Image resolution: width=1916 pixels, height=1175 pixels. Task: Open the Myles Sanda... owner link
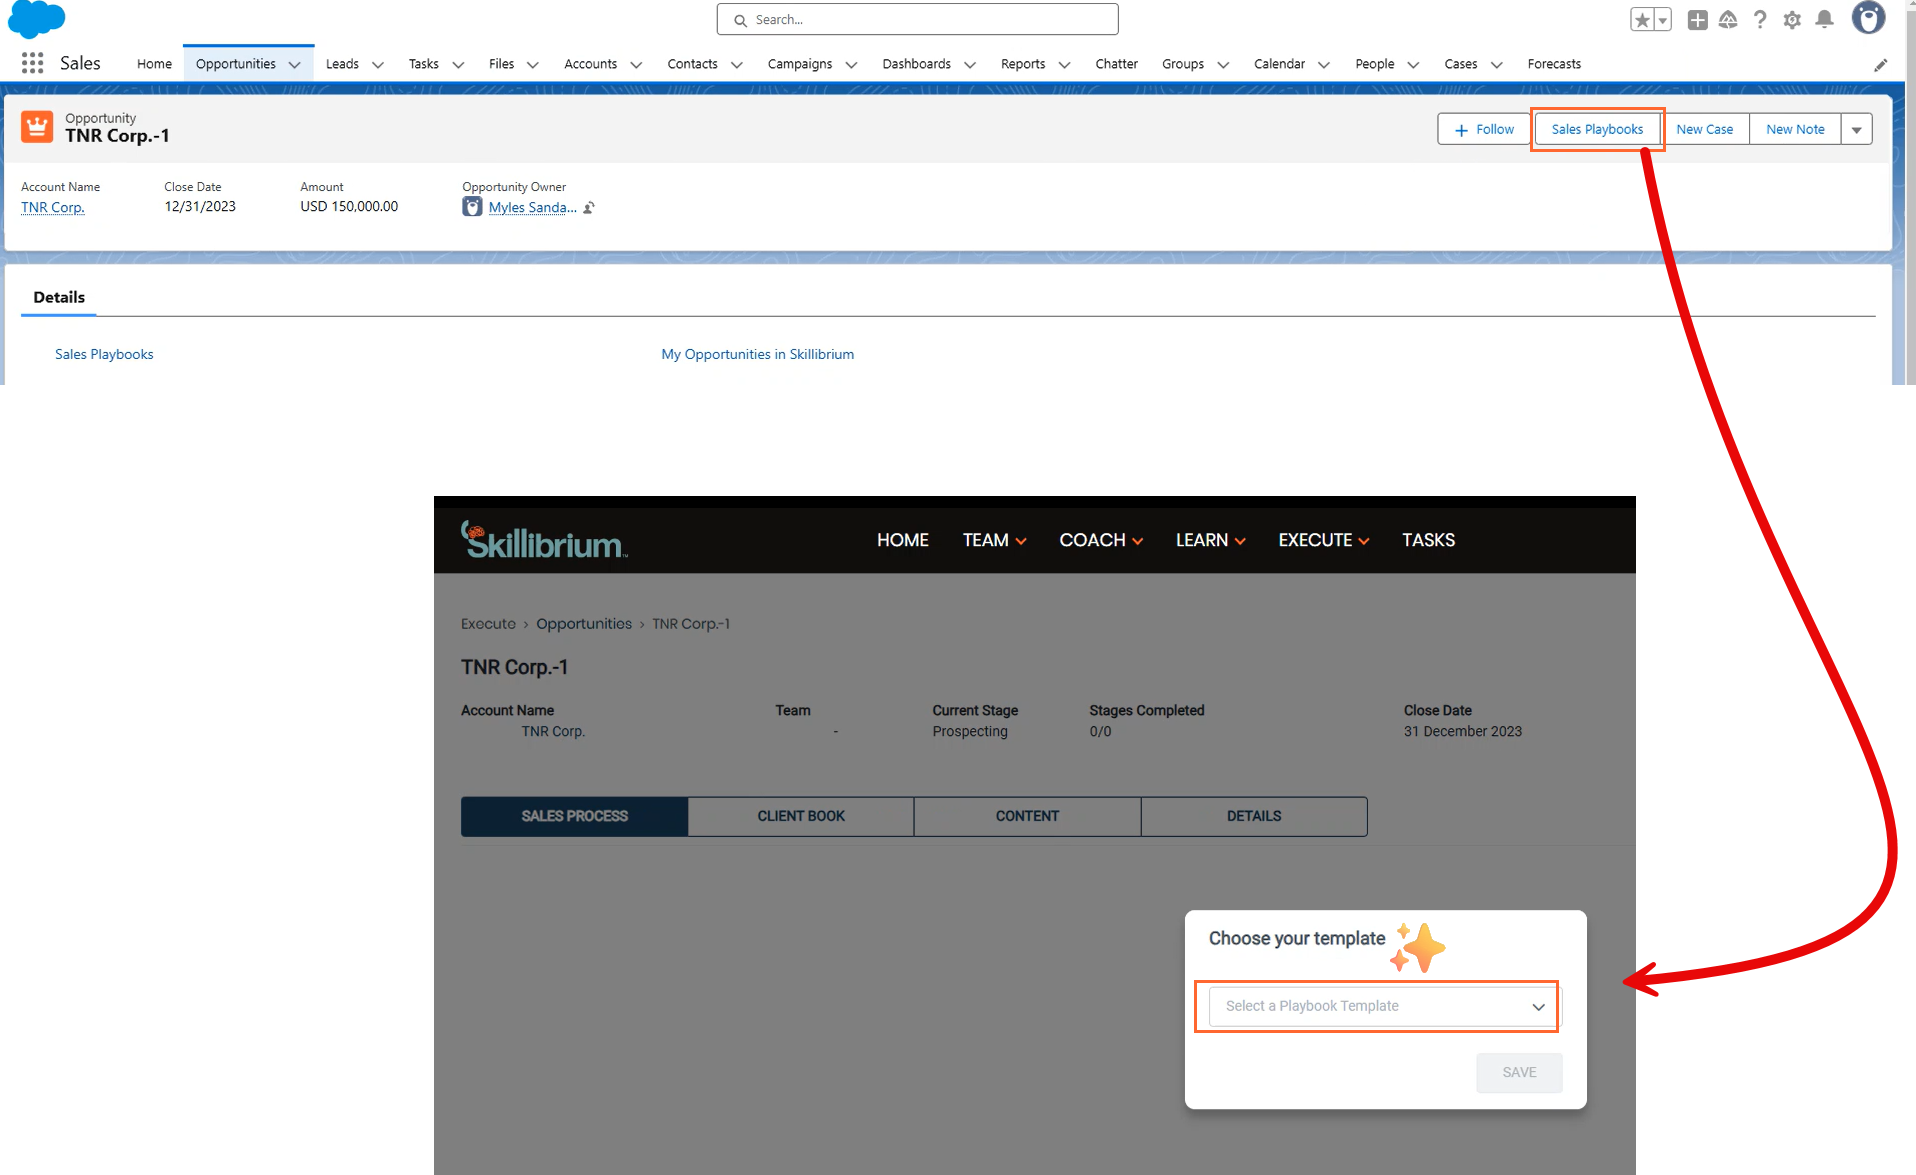[x=532, y=207]
